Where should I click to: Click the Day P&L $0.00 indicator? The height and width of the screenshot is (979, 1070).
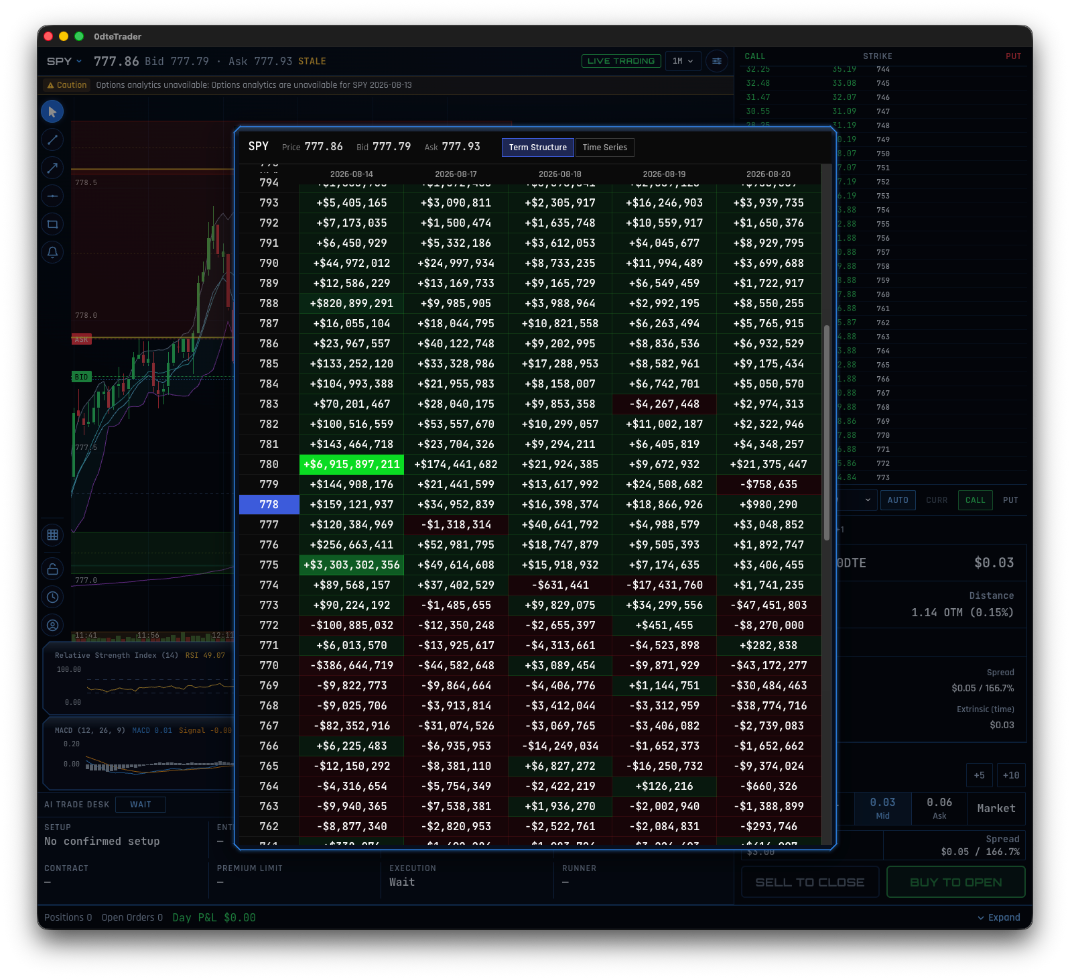[x=214, y=918]
